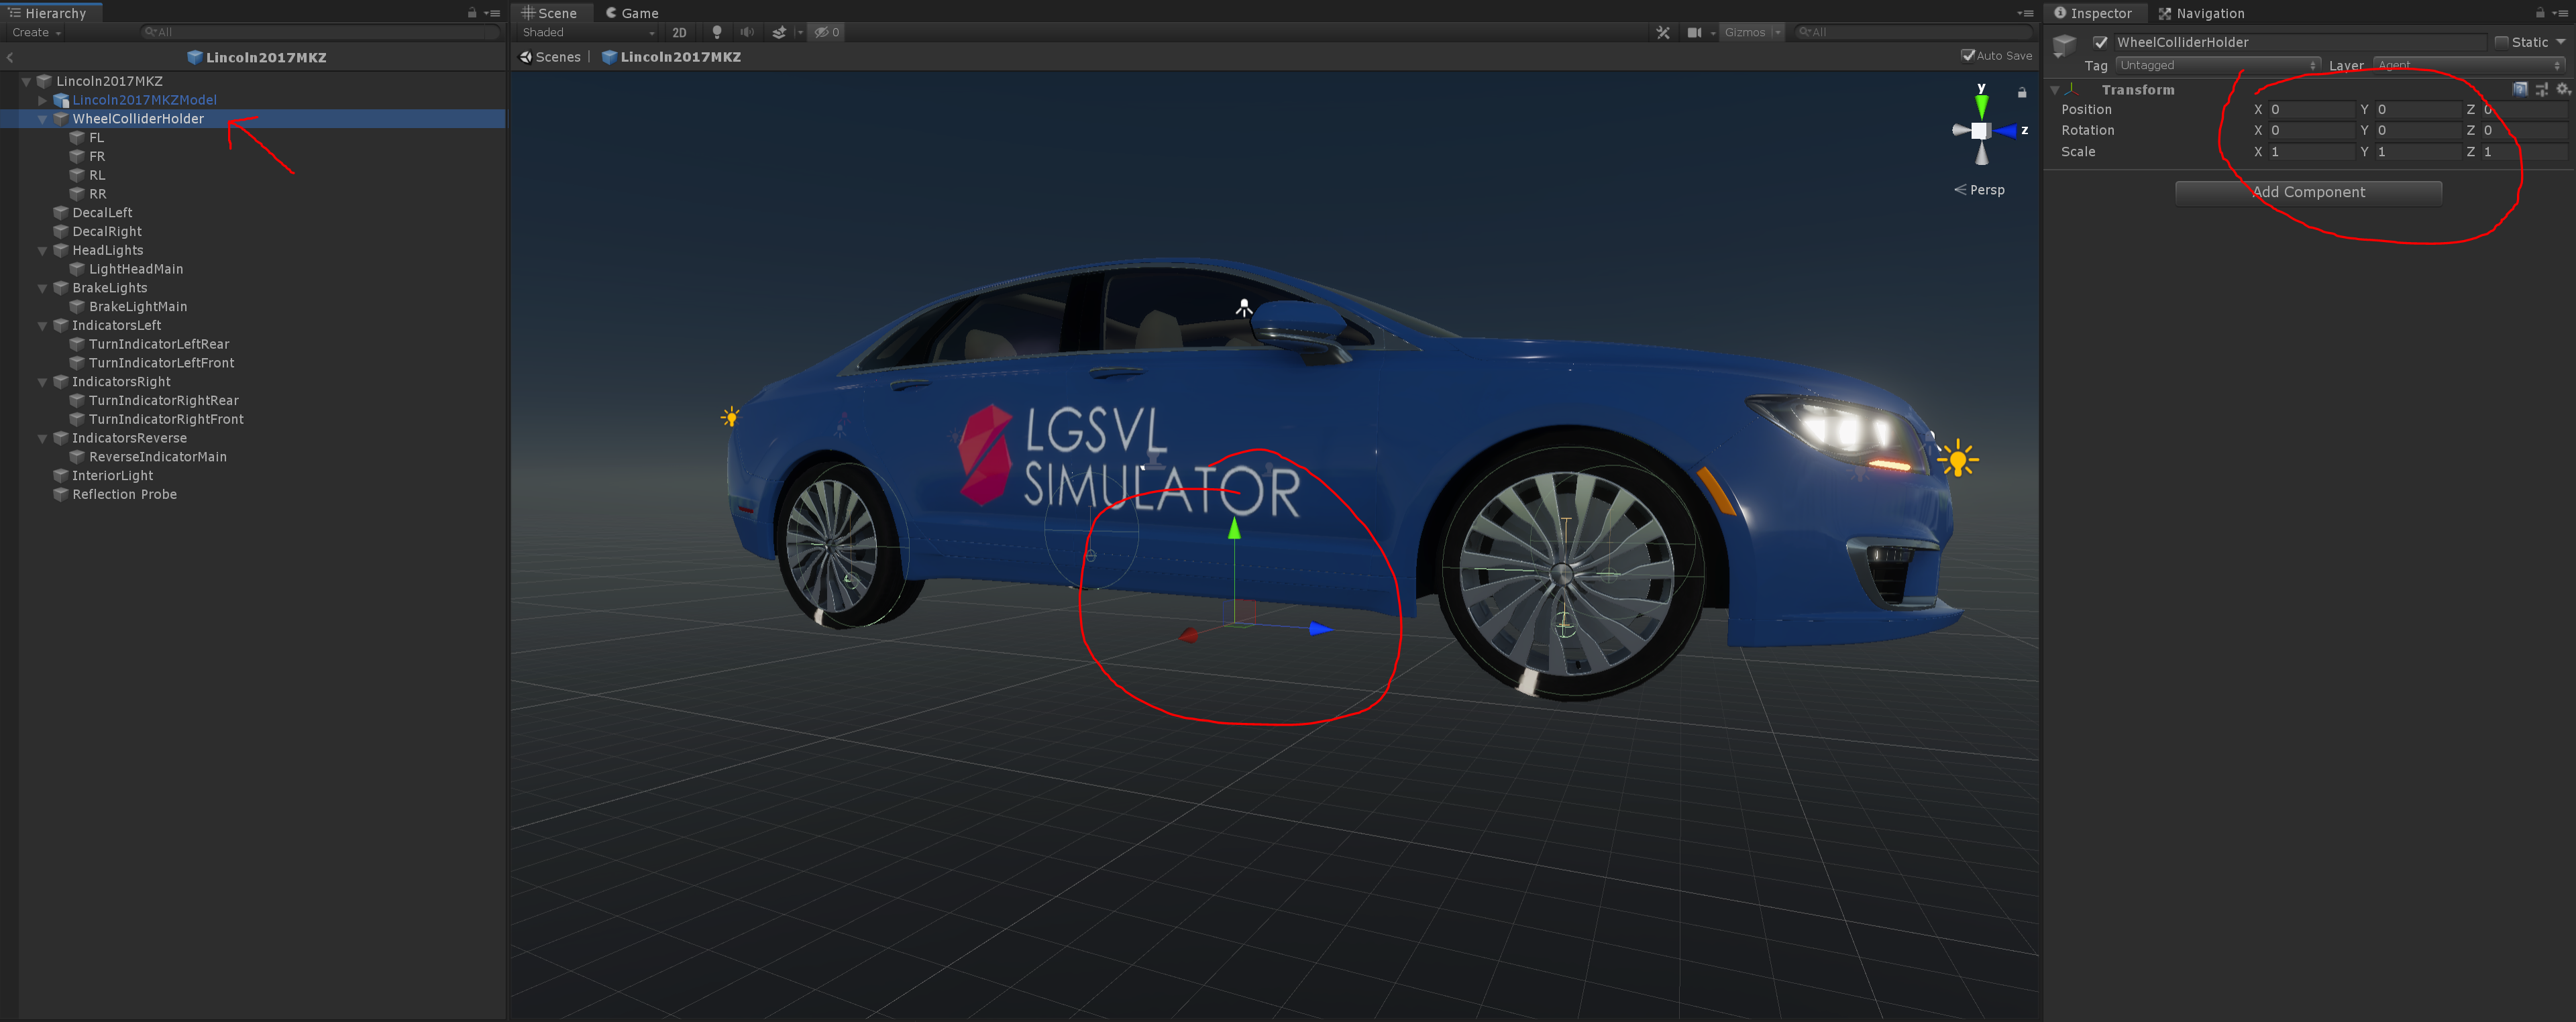Viewport: 2576px width, 1022px height.
Task: Click rear light sun gizmo in scene
Action: click(x=731, y=416)
